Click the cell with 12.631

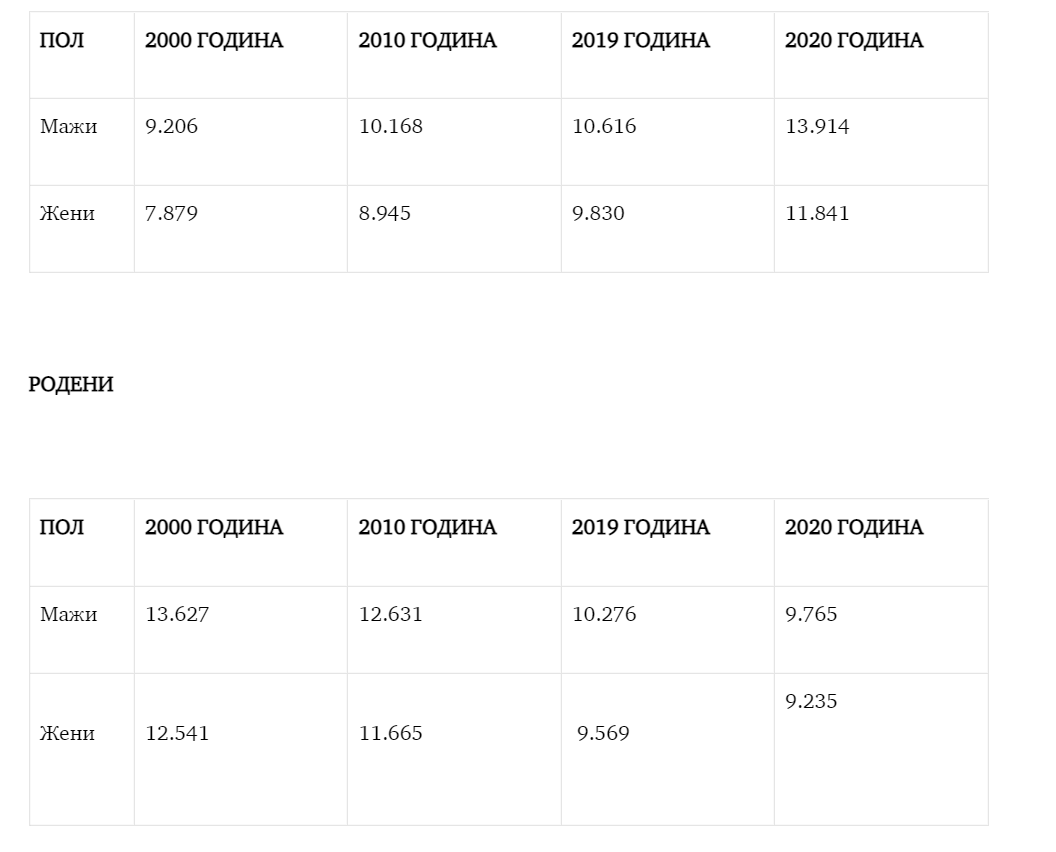(391, 614)
